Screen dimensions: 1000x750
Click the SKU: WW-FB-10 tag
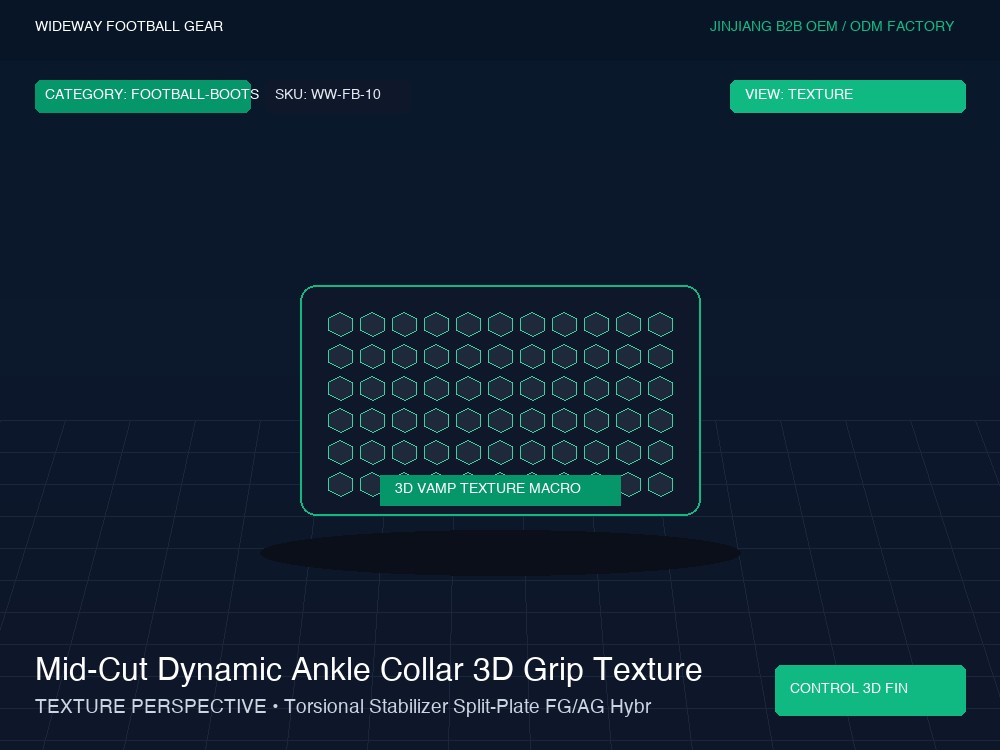[328, 94]
